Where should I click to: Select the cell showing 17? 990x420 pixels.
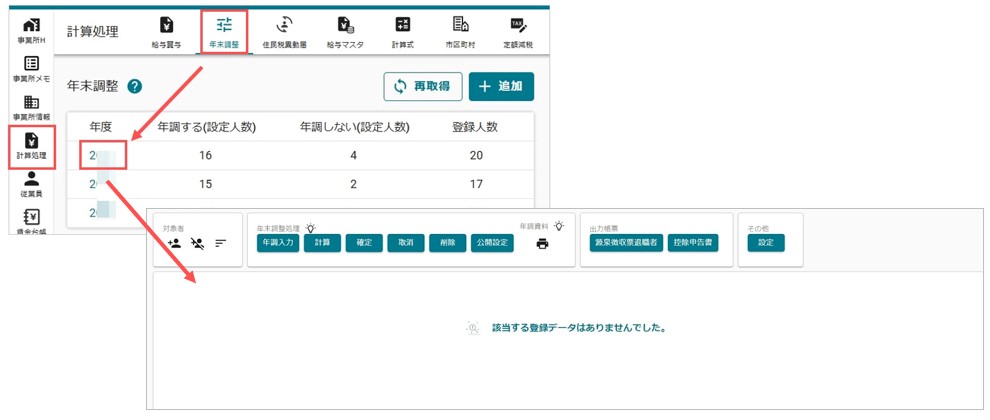click(x=476, y=184)
